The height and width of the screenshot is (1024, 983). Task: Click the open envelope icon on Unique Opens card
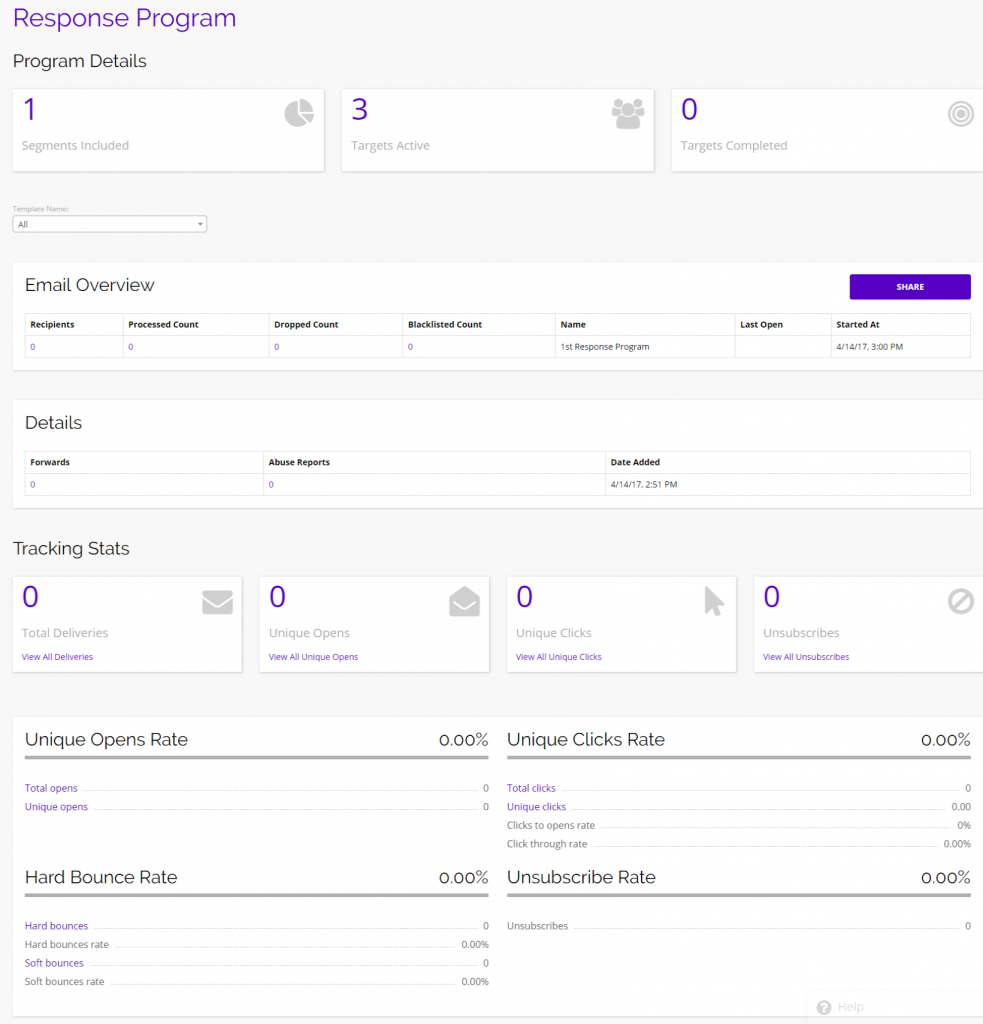coord(464,600)
